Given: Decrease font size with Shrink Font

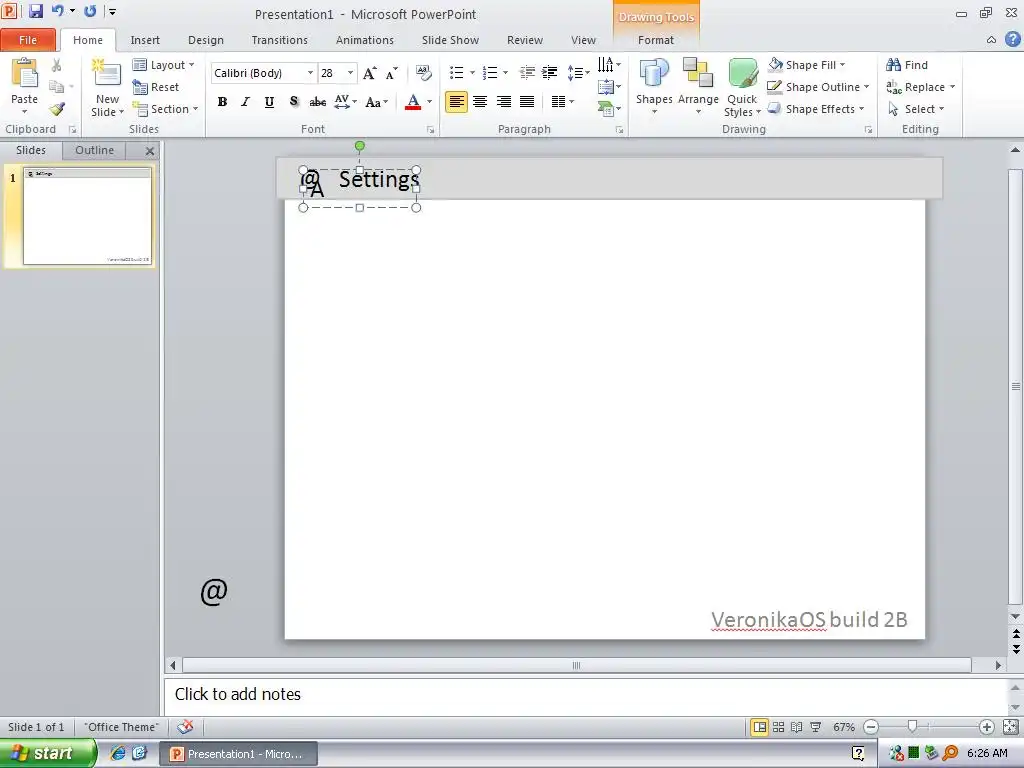Looking at the screenshot, I should coord(391,73).
